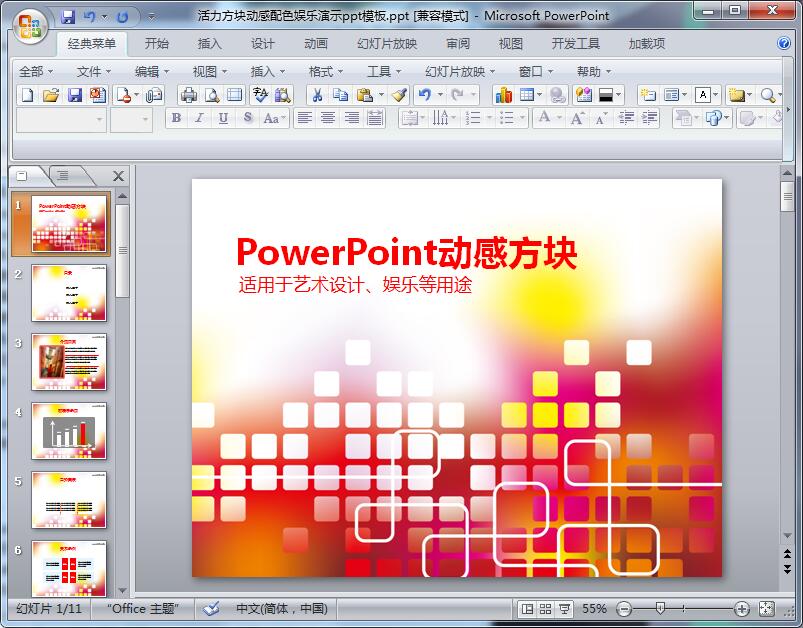This screenshot has width=803, height=628.
Task: Open the font size combo box
Action: [x=131, y=120]
